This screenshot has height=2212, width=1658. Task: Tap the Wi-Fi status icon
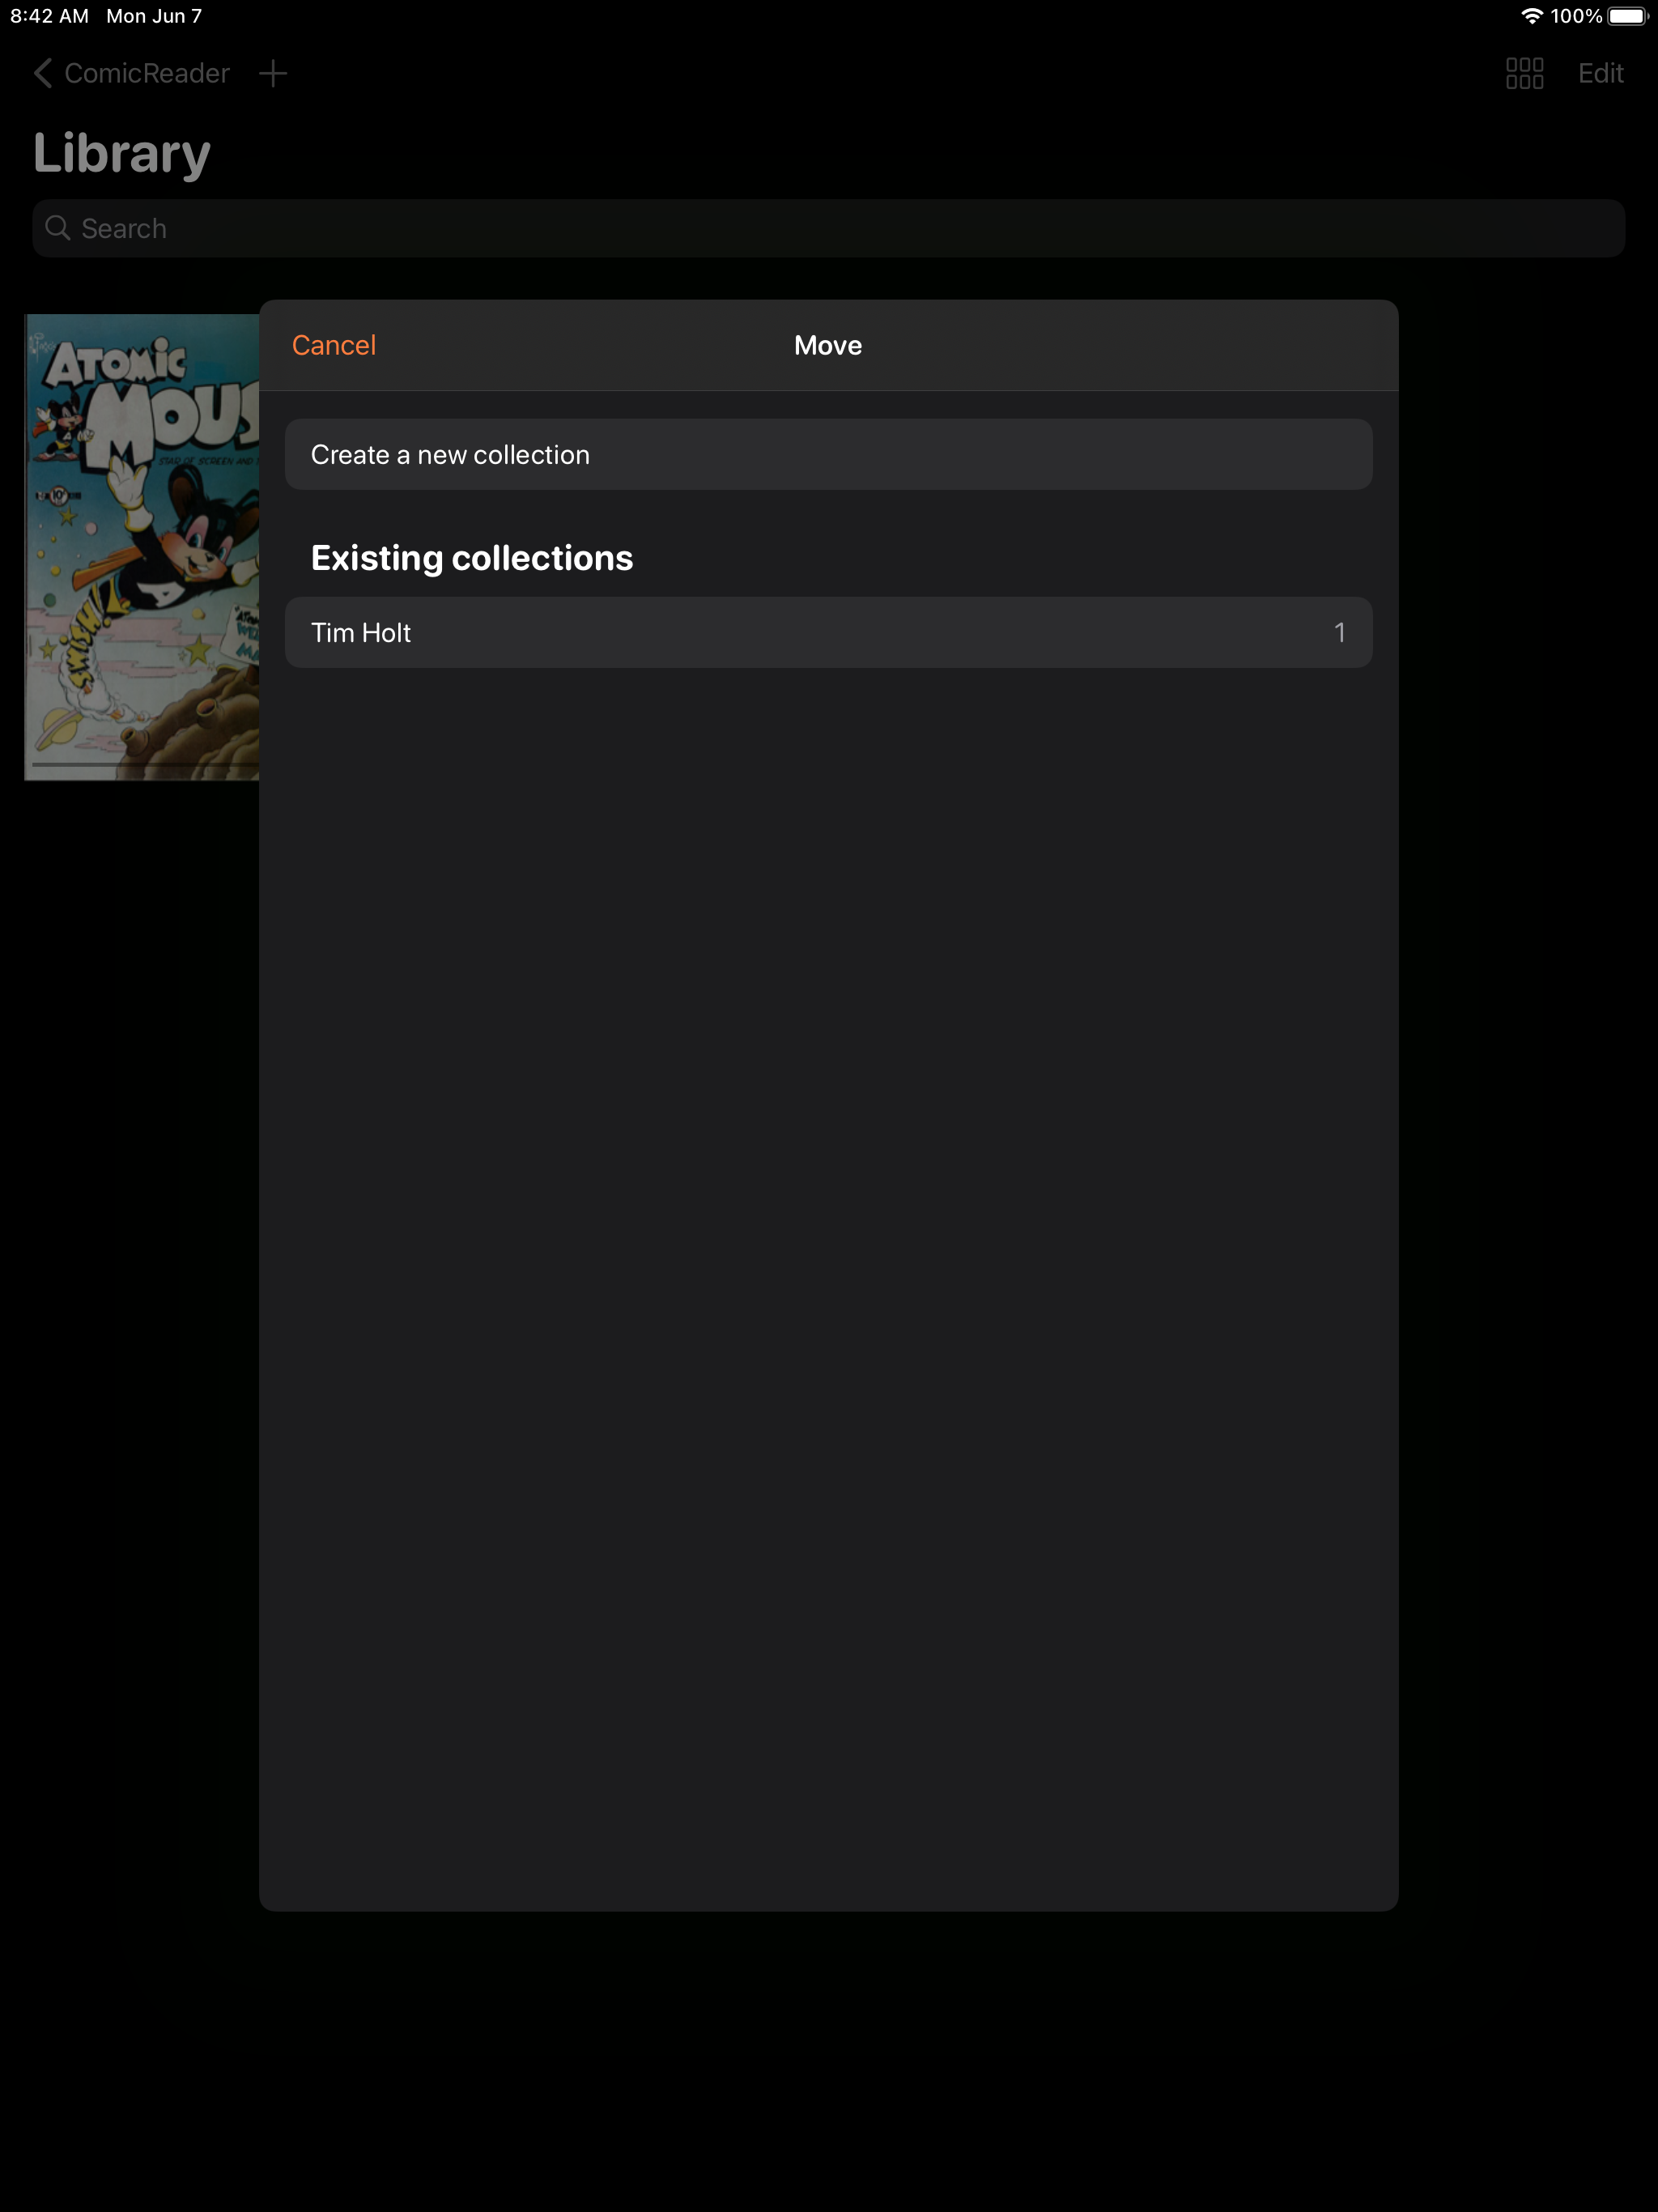(x=1531, y=16)
